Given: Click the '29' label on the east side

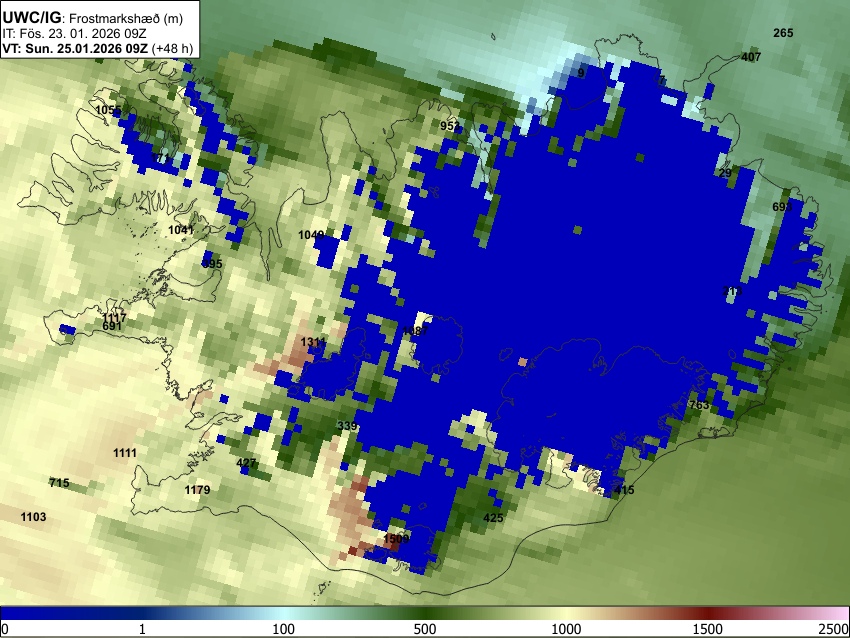Looking at the screenshot, I should (x=725, y=173).
